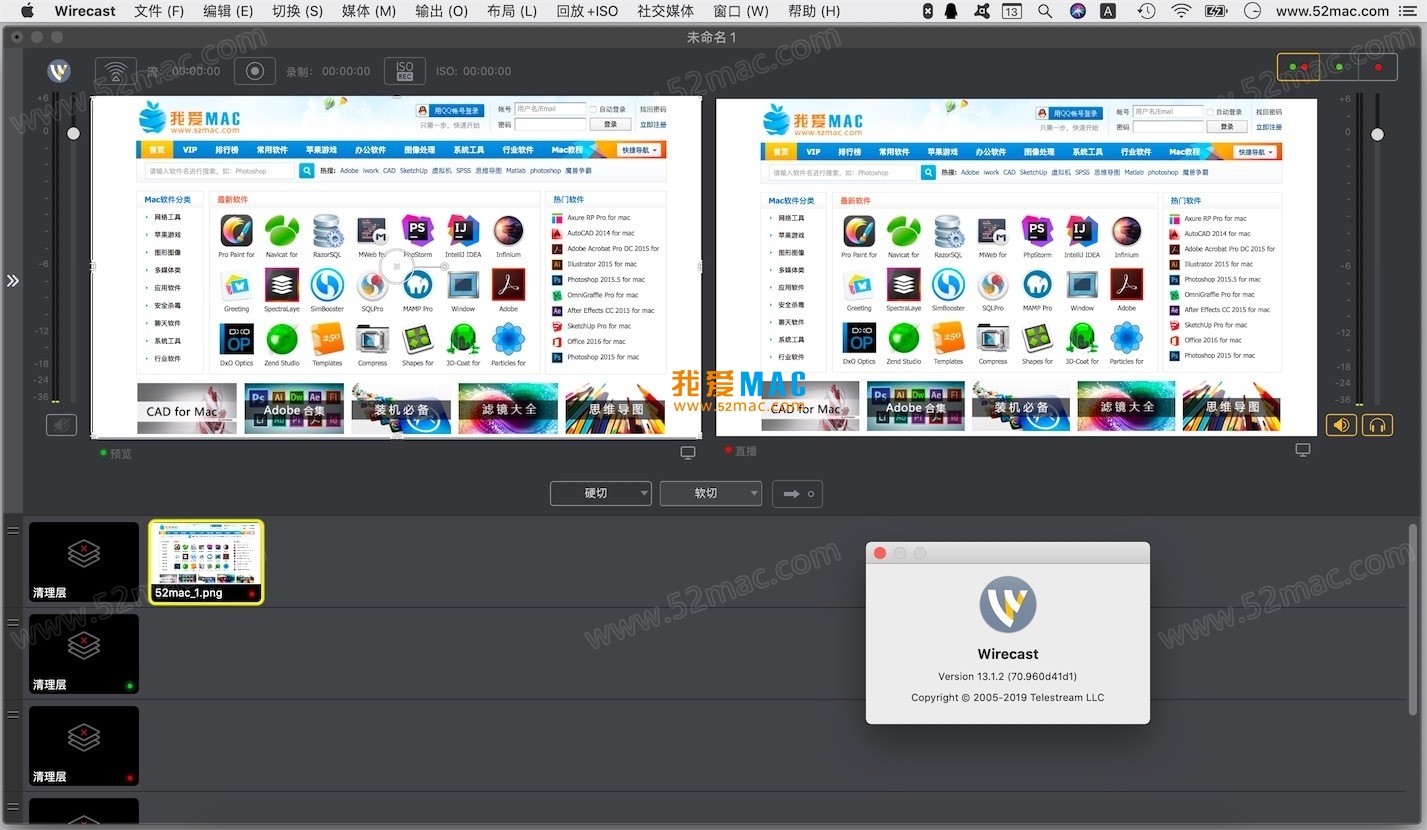
Task: Click the green status dot on the second 清理层 layer
Action: [x=131, y=685]
